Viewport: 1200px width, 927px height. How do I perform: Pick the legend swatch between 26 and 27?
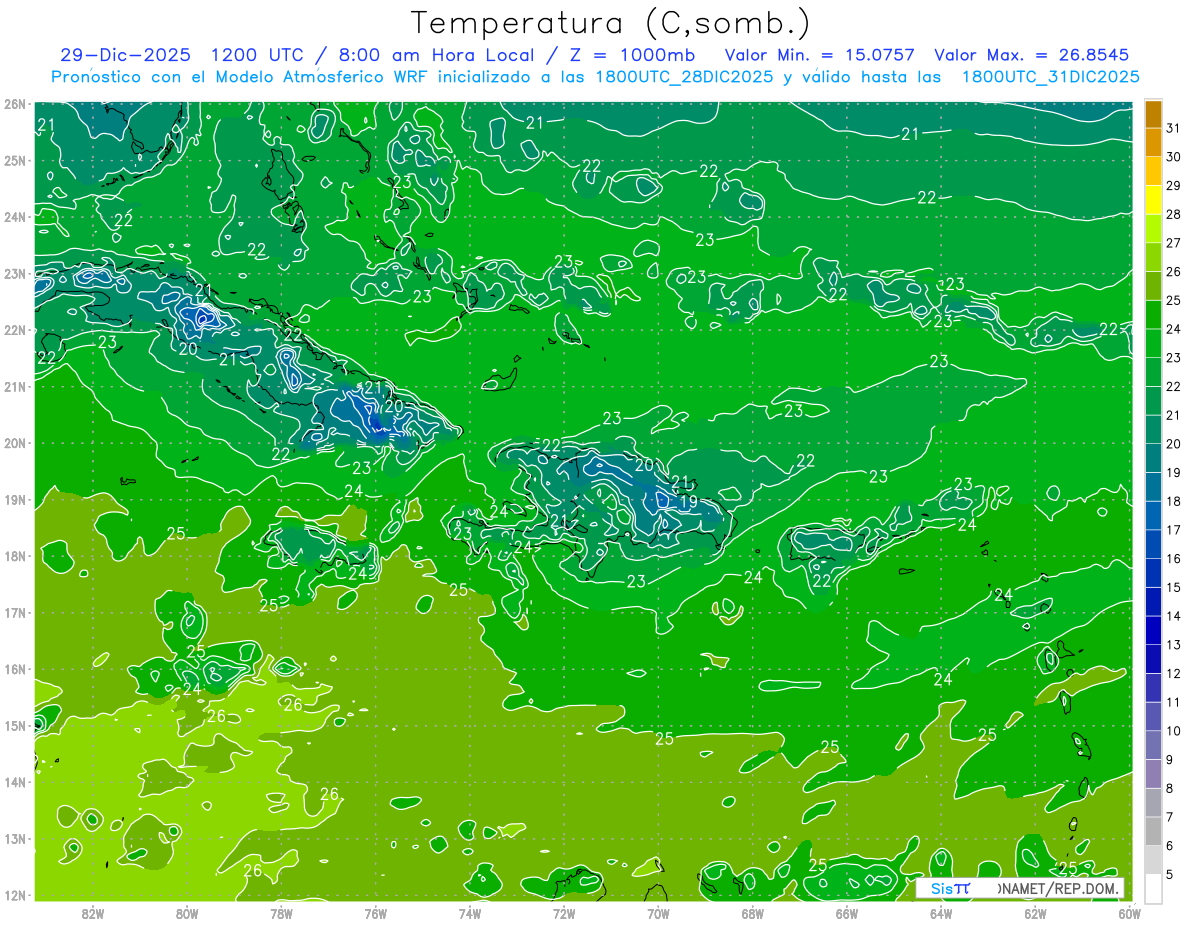click(1153, 257)
